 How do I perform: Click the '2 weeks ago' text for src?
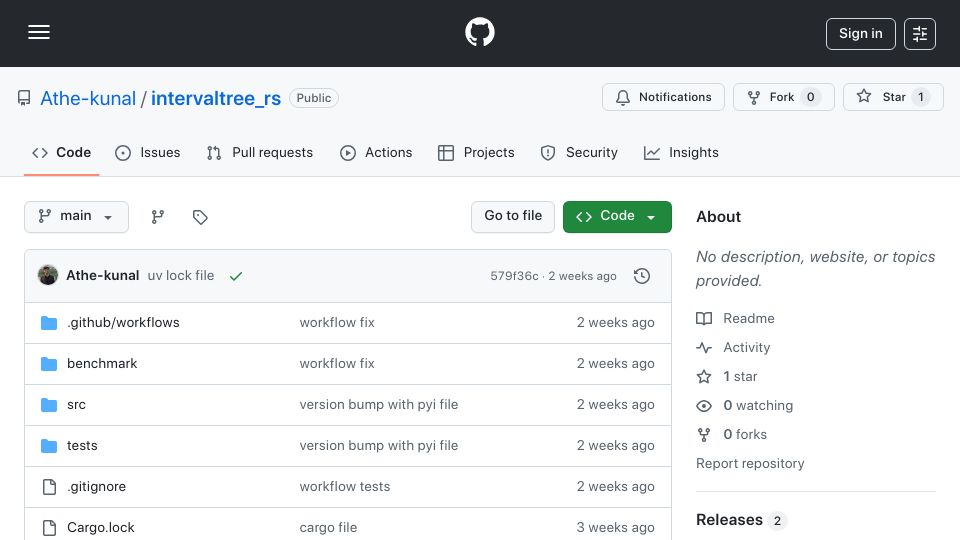point(615,405)
